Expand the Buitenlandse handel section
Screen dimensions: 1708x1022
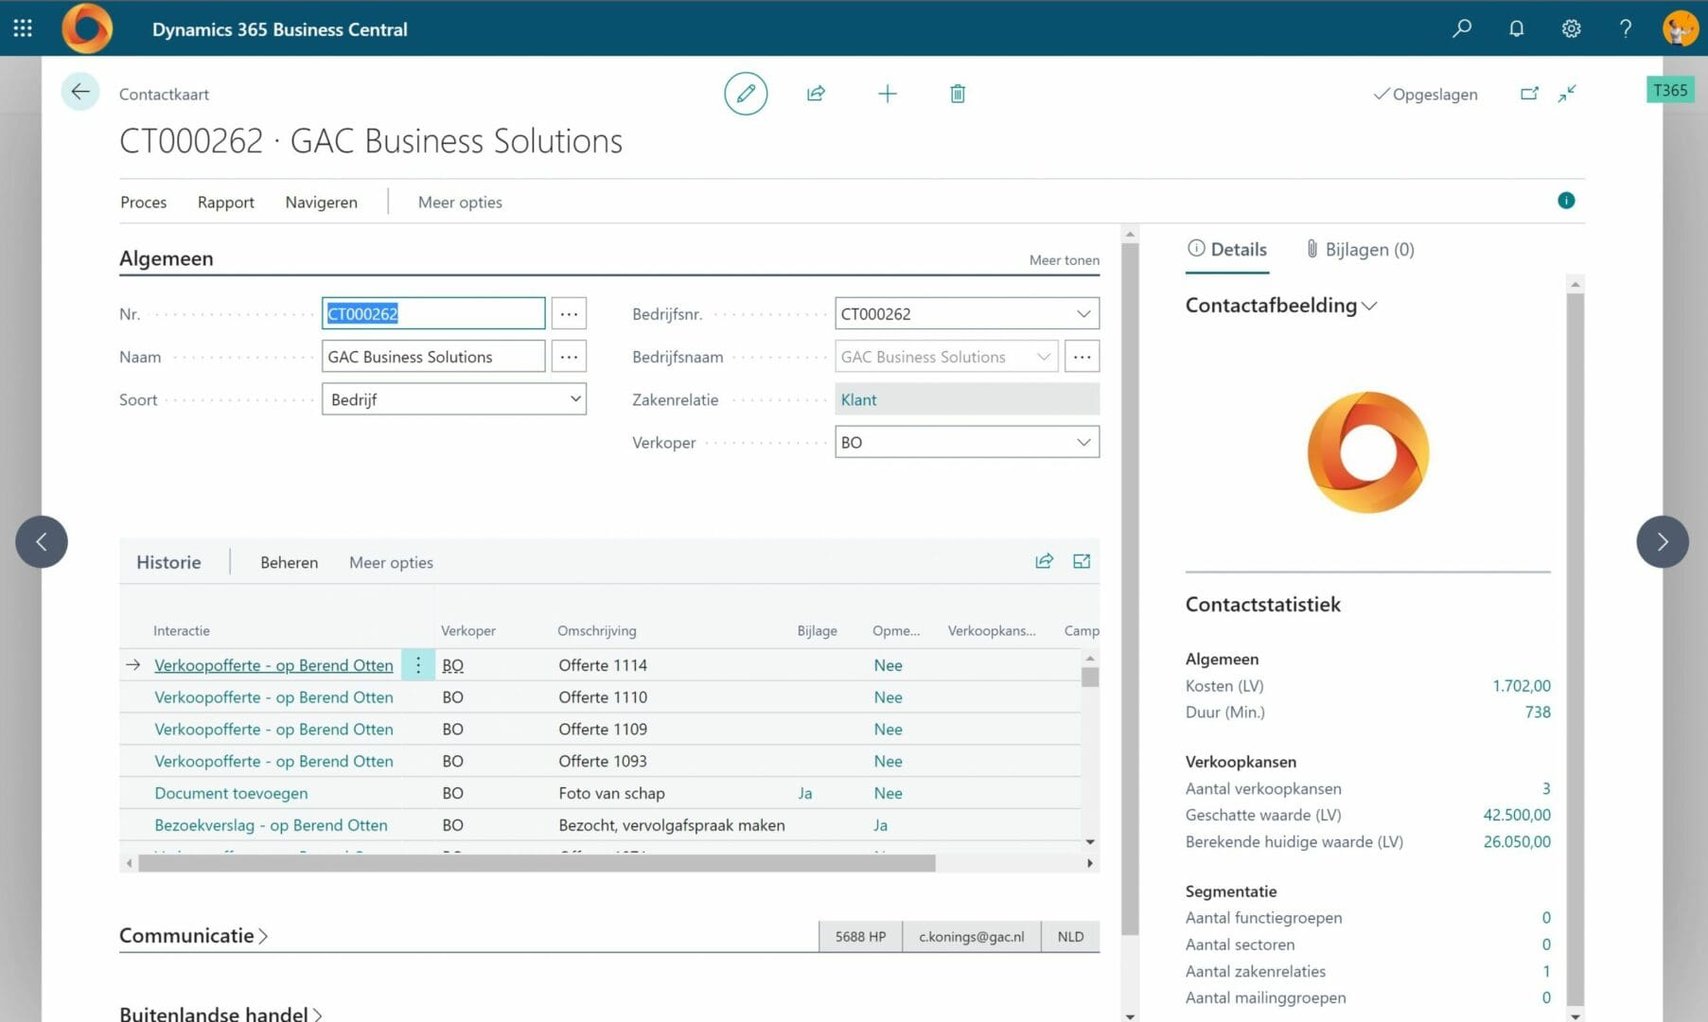point(221,1013)
